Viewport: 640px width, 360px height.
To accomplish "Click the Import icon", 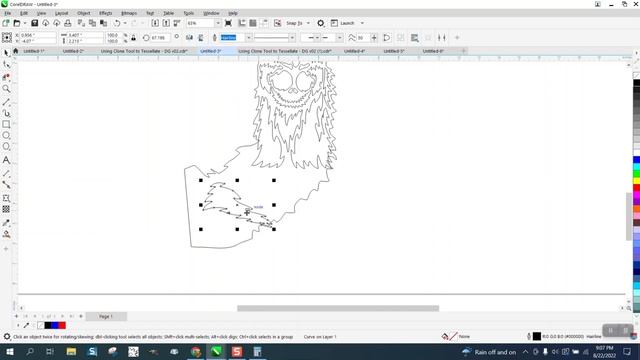I will tap(155, 23).
